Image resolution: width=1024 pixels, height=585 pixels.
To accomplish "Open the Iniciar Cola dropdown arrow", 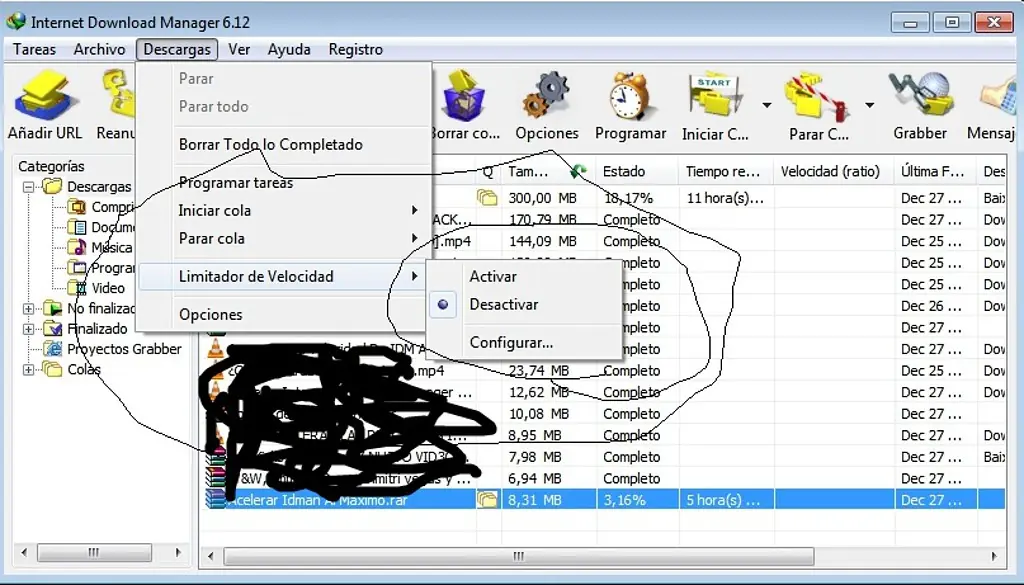I will click(x=767, y=104).
